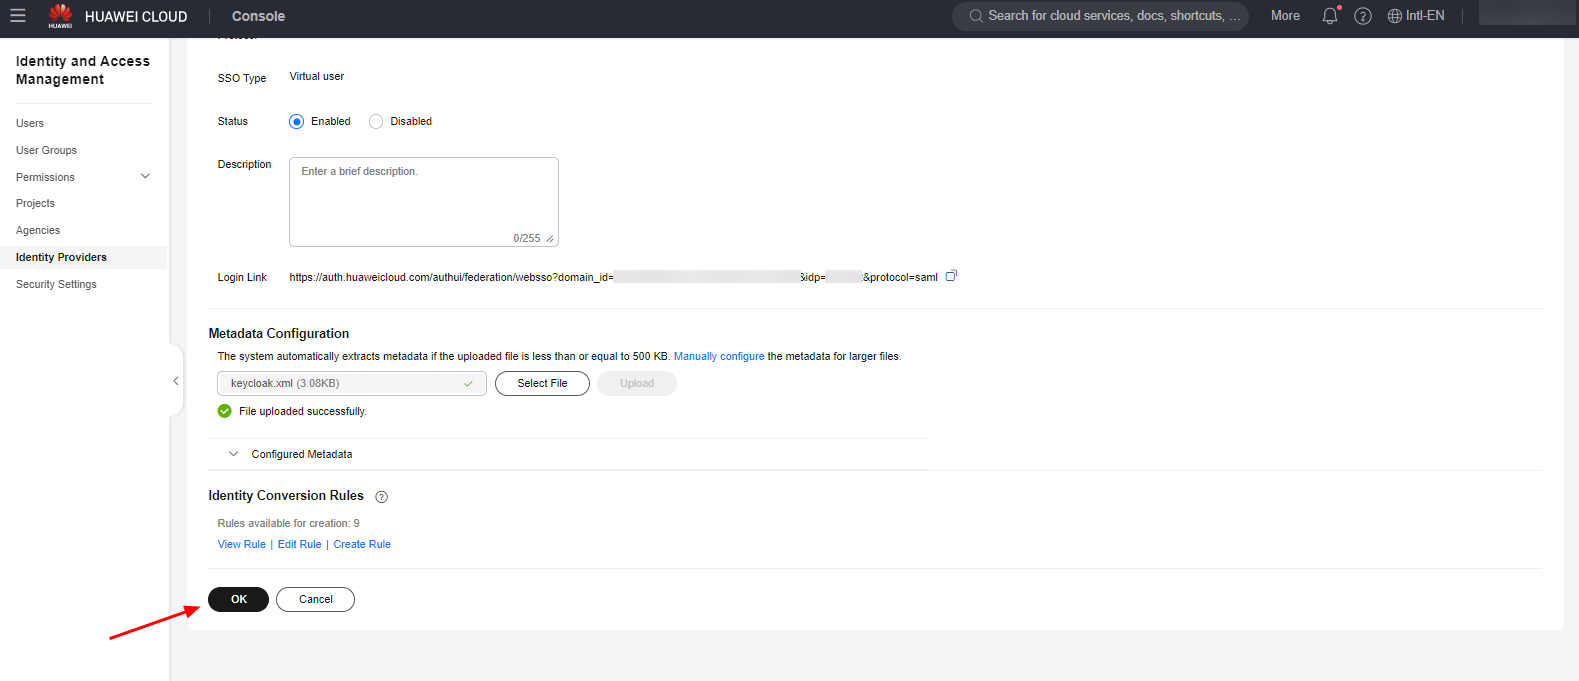This screenshot has width=1579, height=681.
Task: Select the Enabled status radio button
Action: point(297,122)
